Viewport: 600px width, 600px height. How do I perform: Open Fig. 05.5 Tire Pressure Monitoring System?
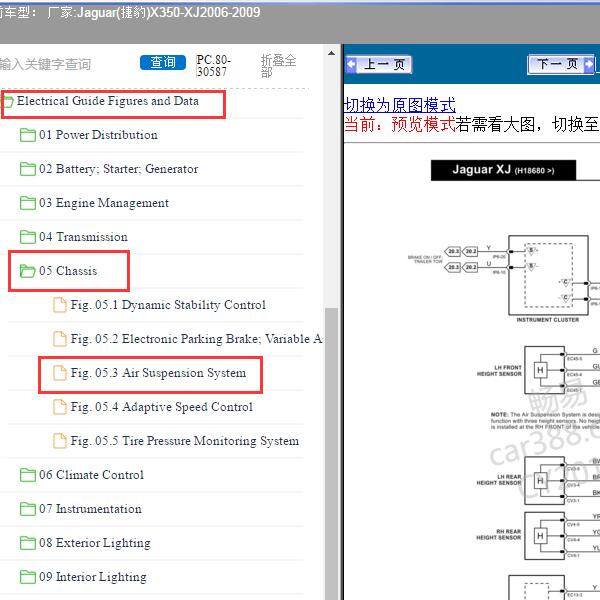184,441
